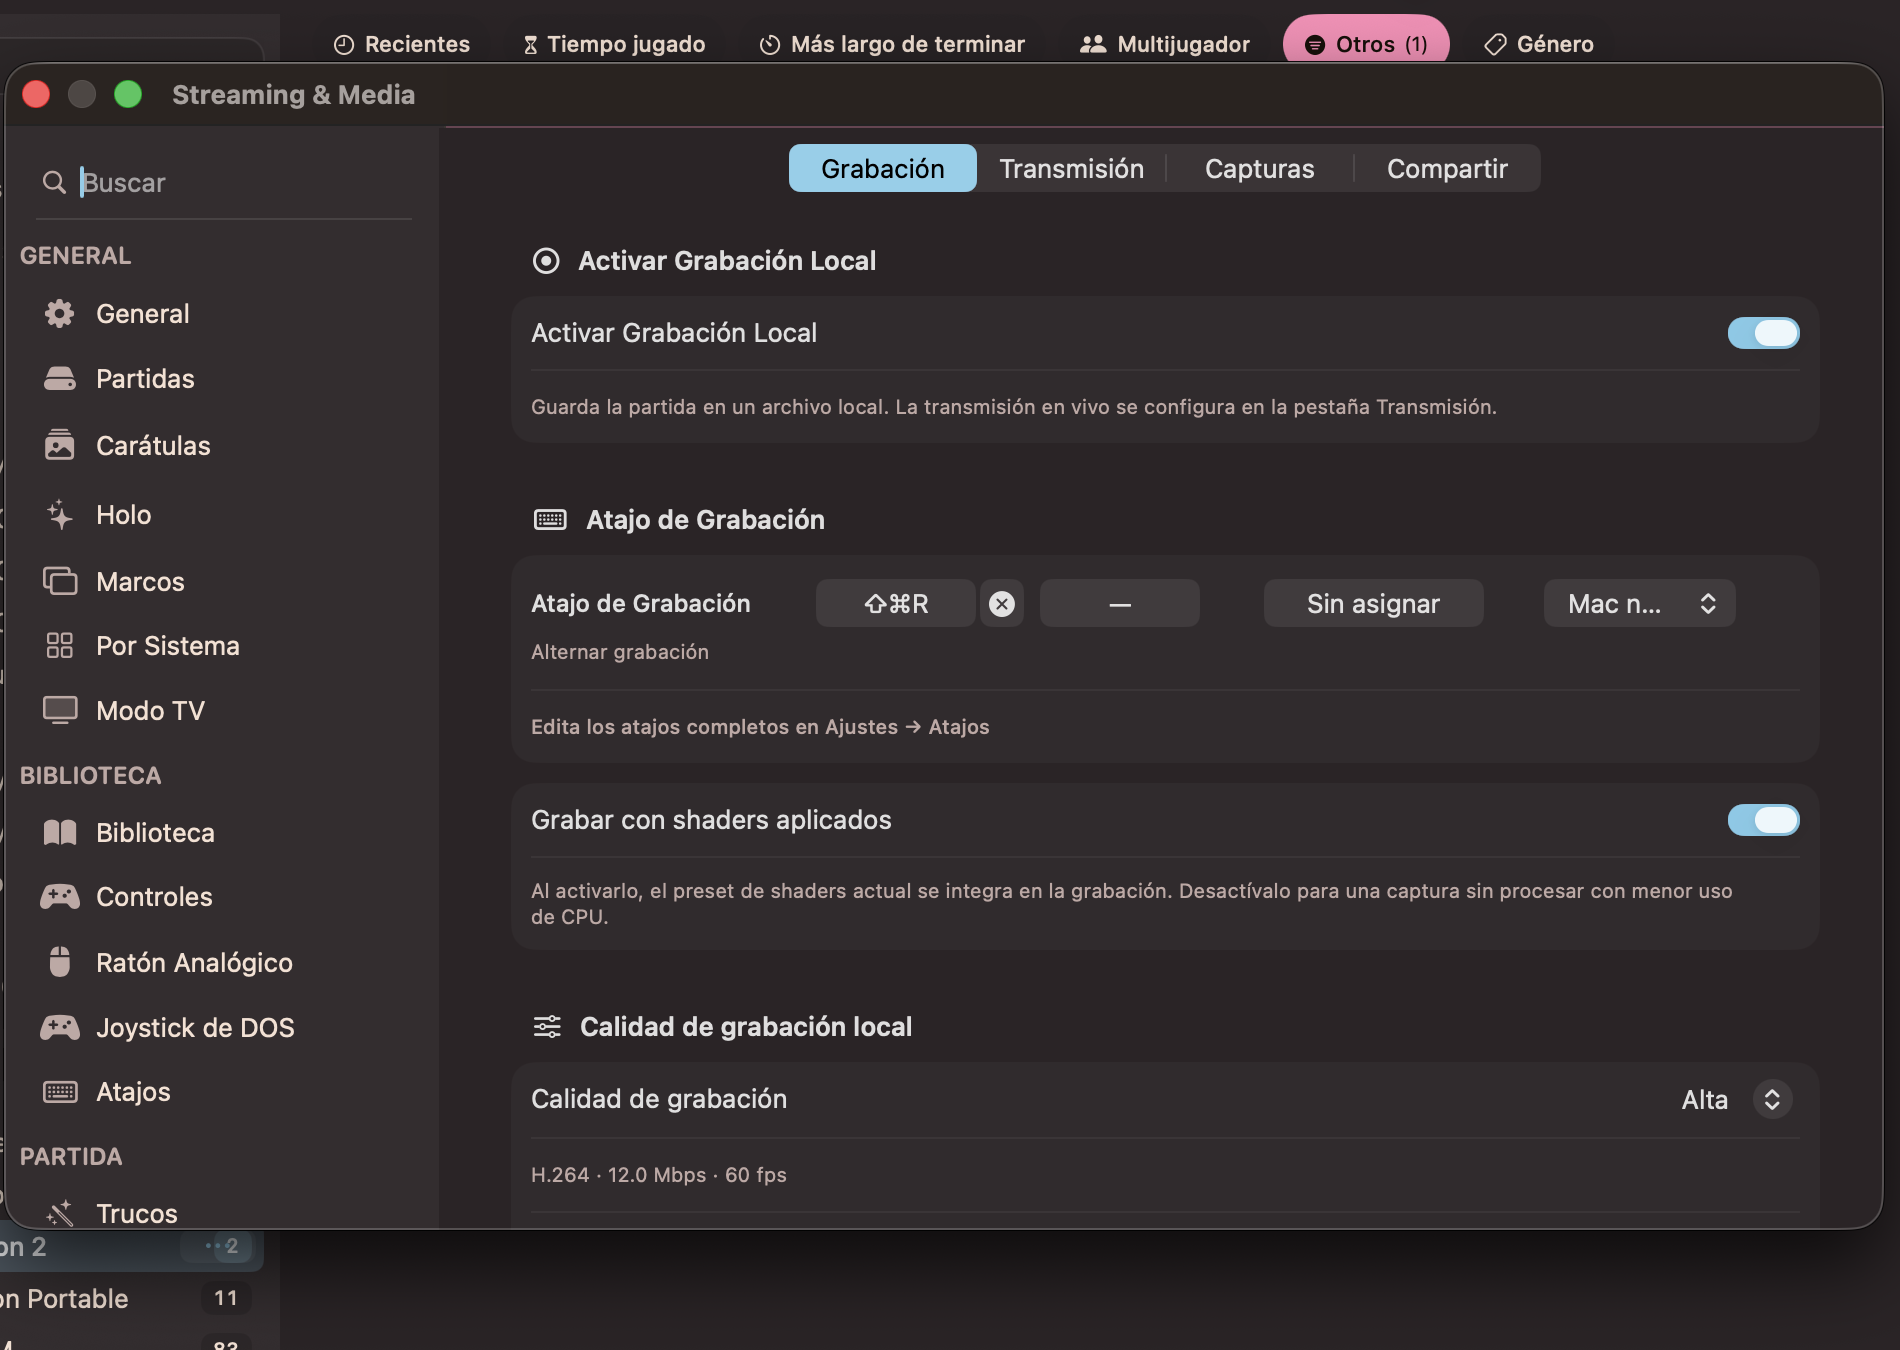Open Carátulas artwork icon
The image size is (1900, 1350).
[x=60, y=445]
